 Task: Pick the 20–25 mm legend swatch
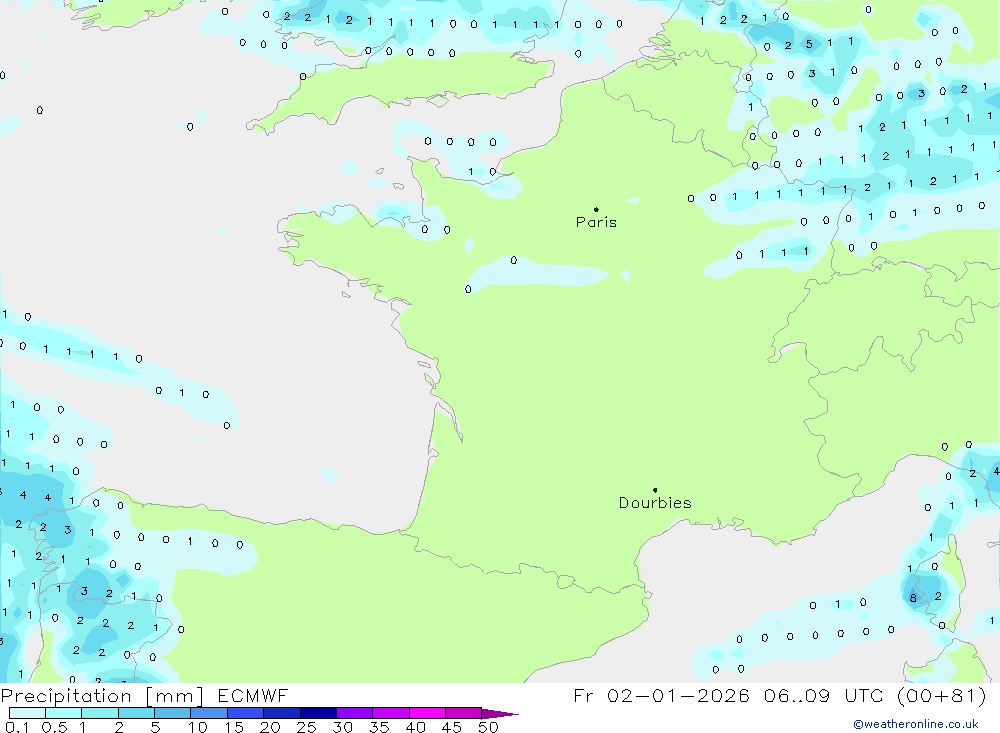click(x=281, y=713)
